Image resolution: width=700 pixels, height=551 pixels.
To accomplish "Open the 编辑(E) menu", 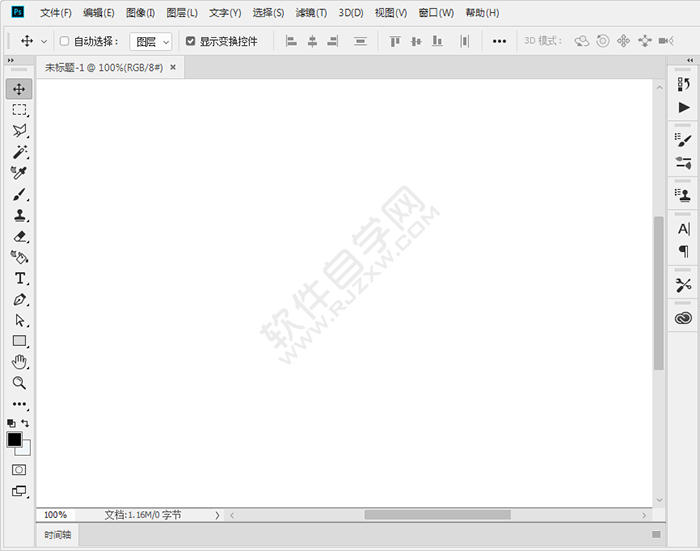I will (99, 13).
